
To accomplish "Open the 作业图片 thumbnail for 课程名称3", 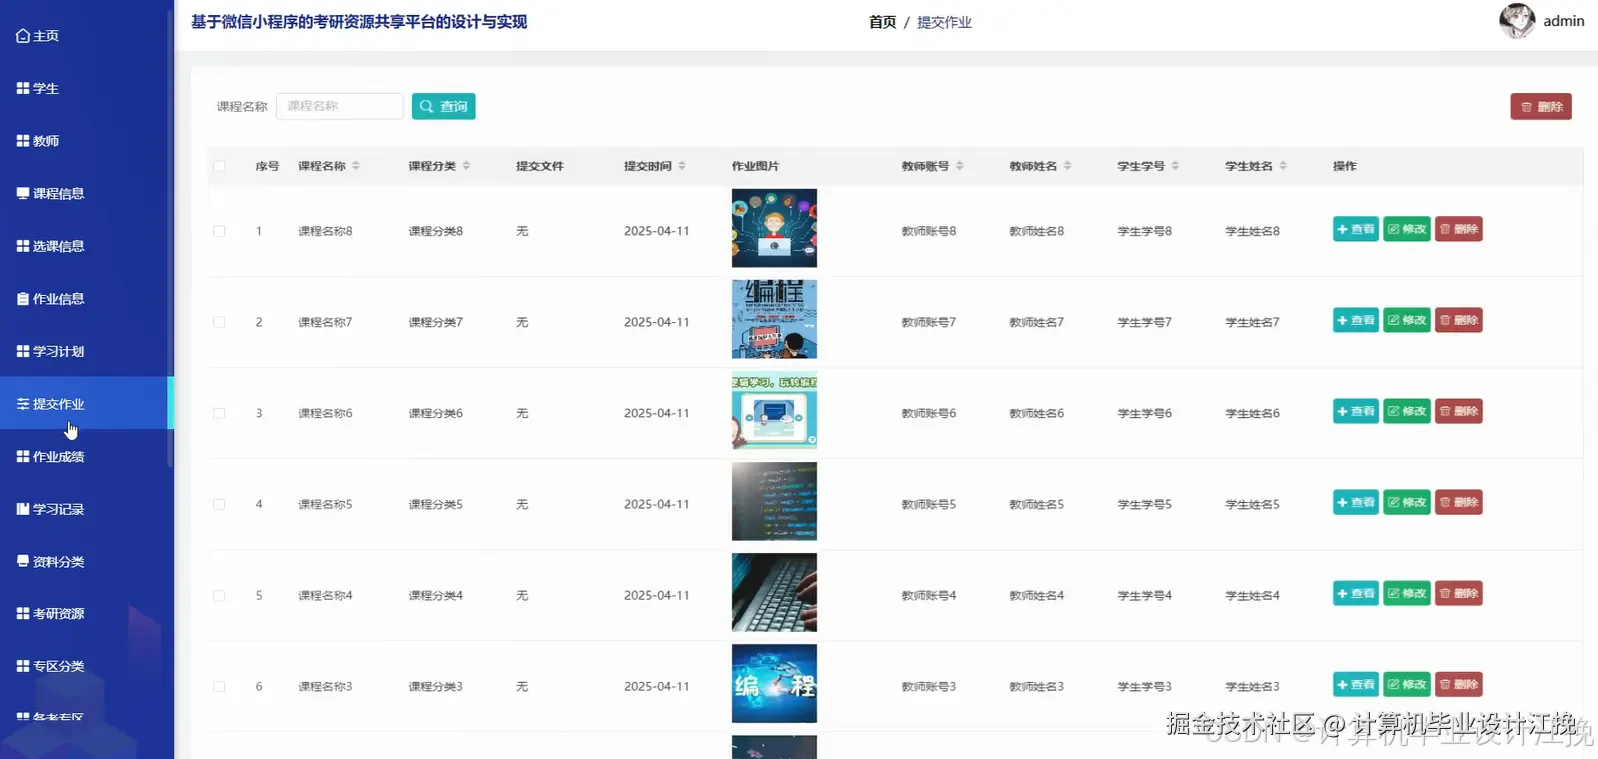I will point(774,683).
